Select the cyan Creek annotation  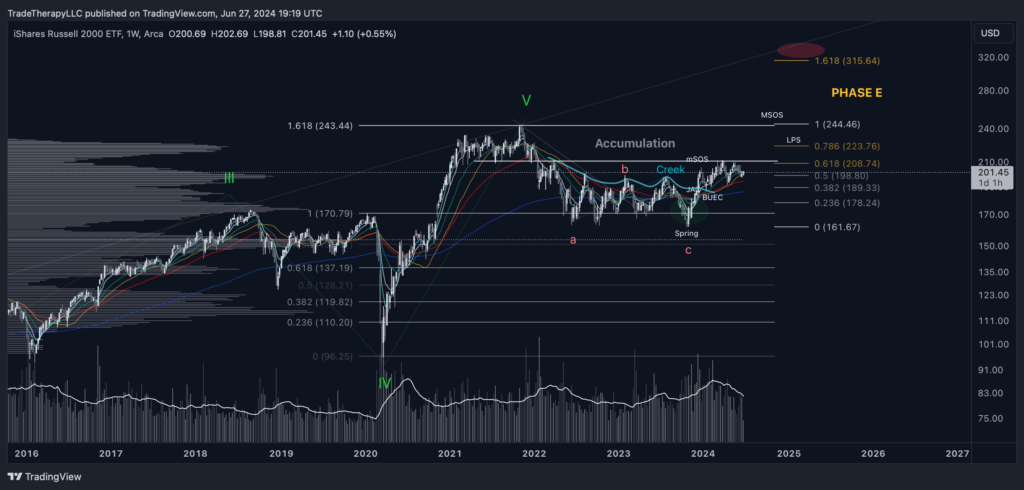670,170
